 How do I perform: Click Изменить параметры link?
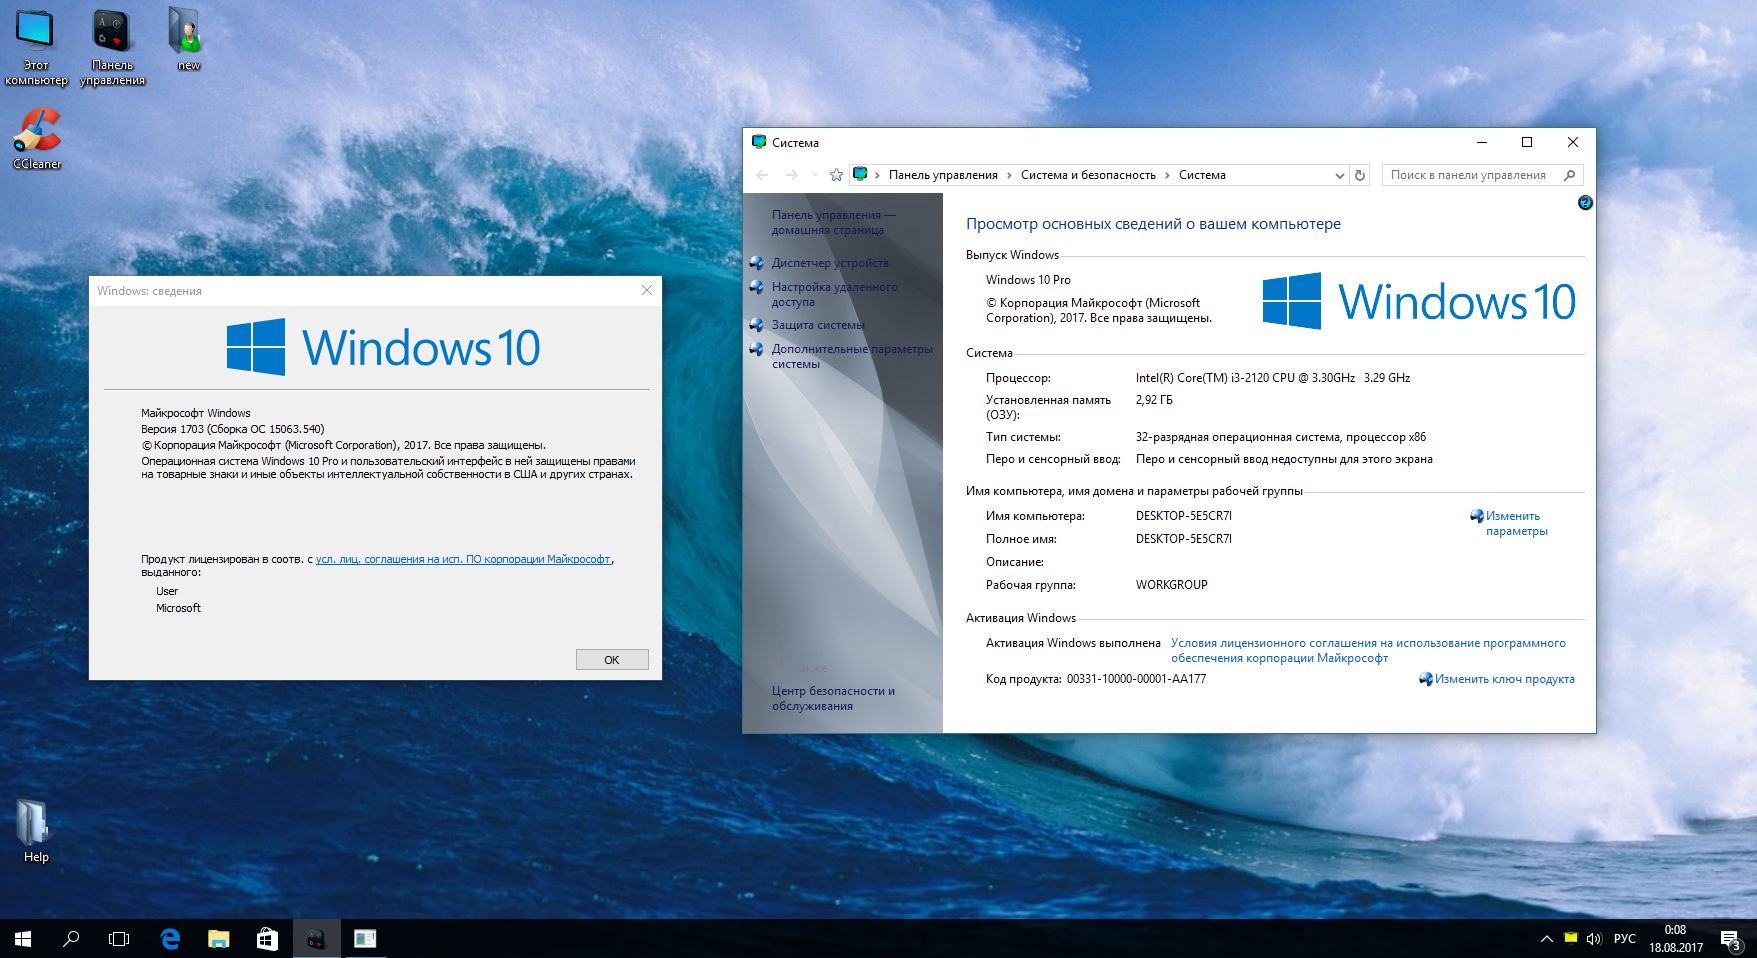click(1516, 524)
